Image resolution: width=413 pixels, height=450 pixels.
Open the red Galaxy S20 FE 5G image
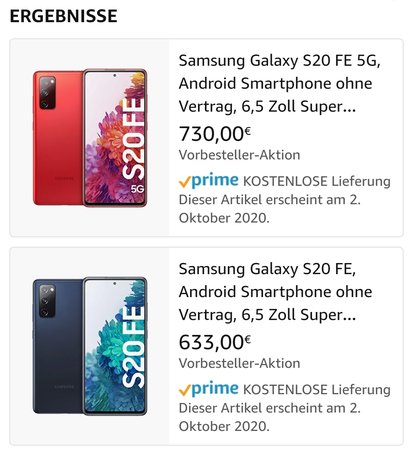(x=90, y=138)
